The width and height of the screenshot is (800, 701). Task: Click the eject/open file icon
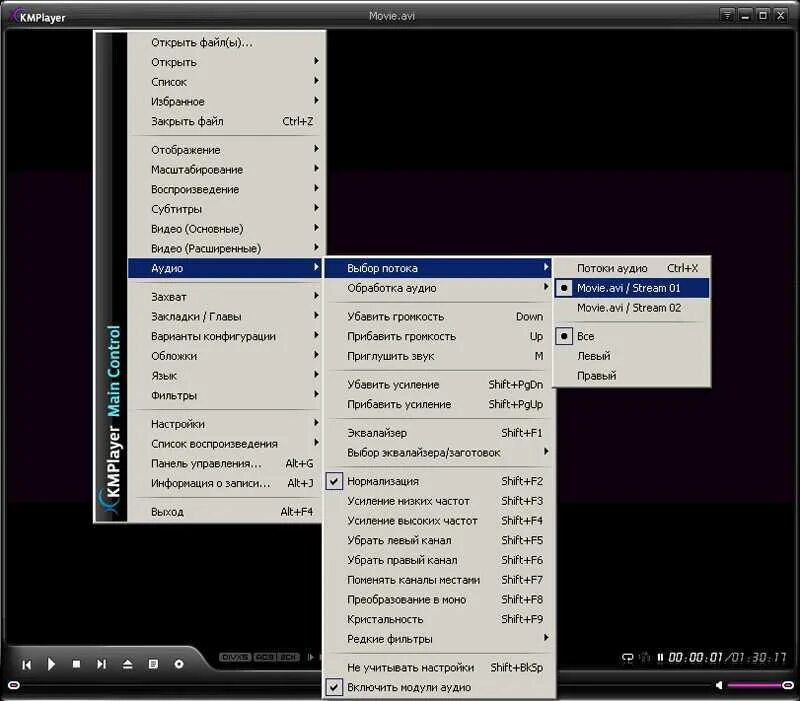coord(128,664)
